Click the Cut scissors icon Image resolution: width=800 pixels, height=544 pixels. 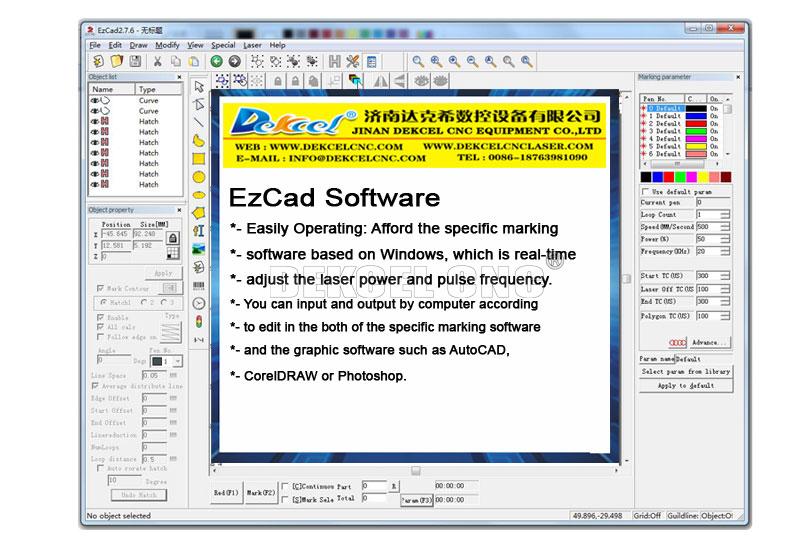click(x=155, y=62)
